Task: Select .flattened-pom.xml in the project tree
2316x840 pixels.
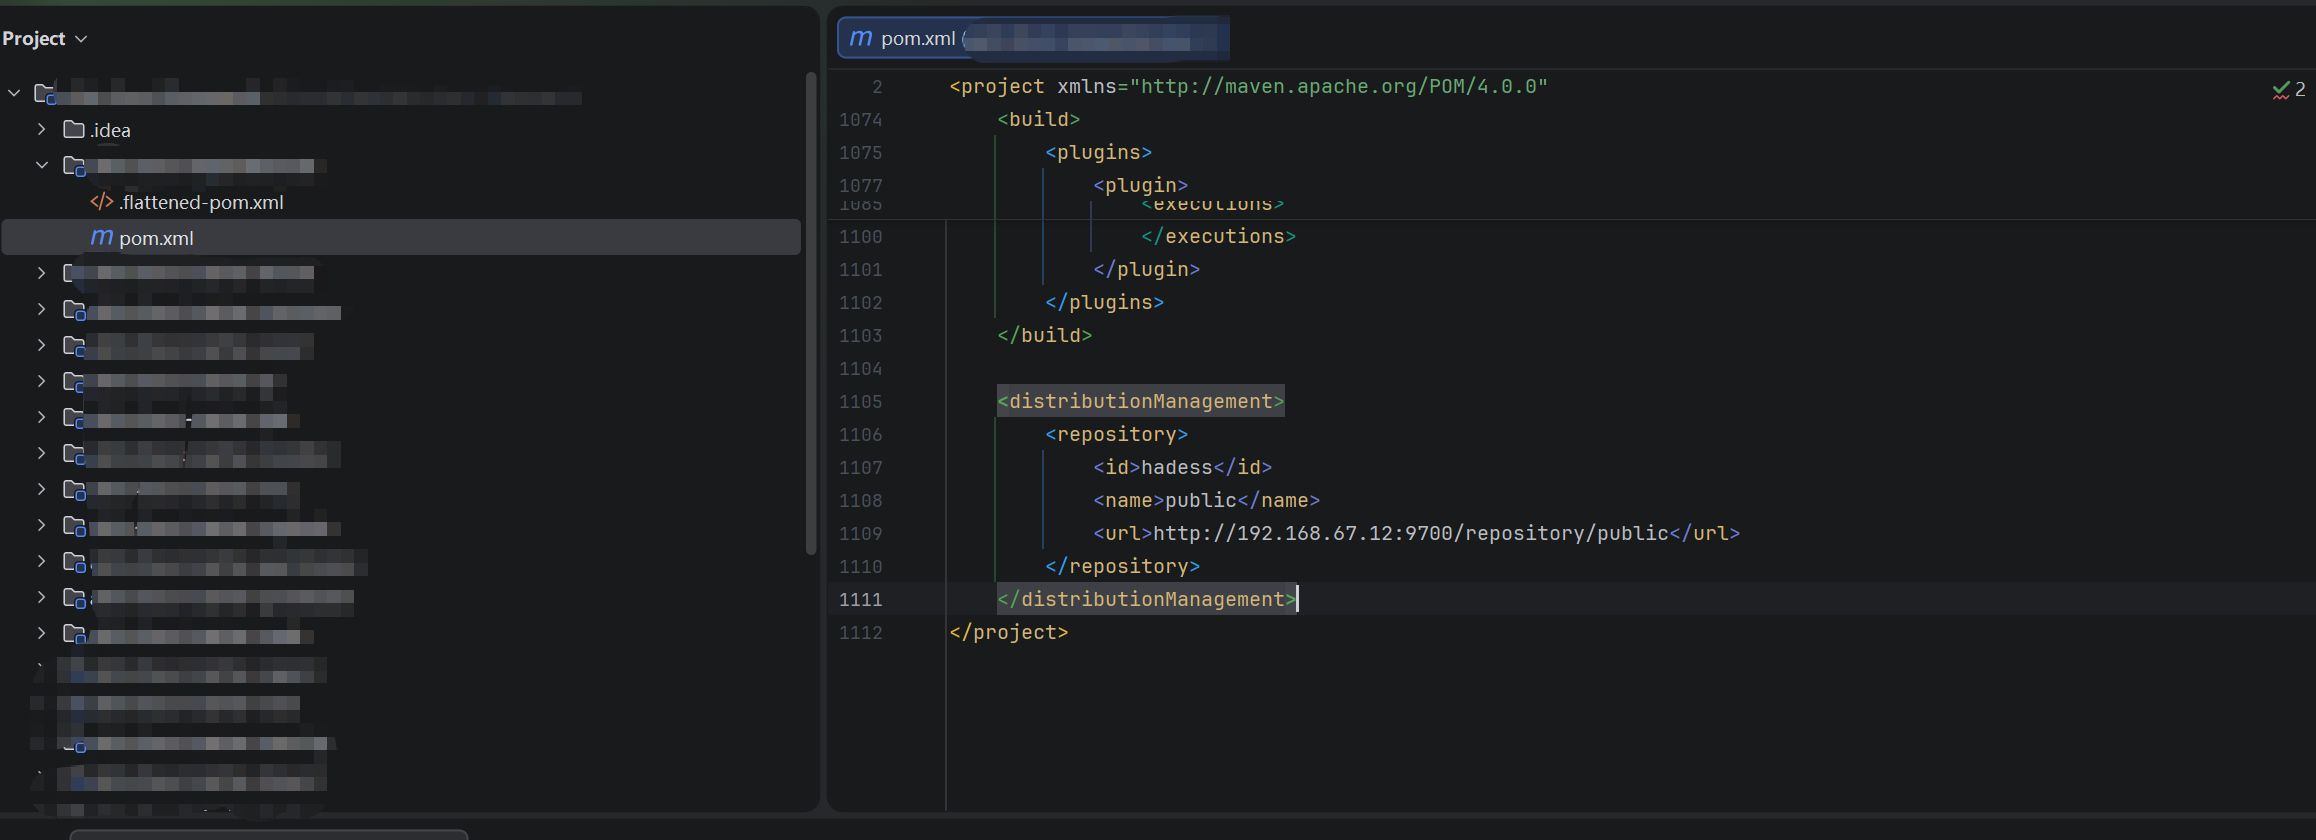Action: coord(201,202)
